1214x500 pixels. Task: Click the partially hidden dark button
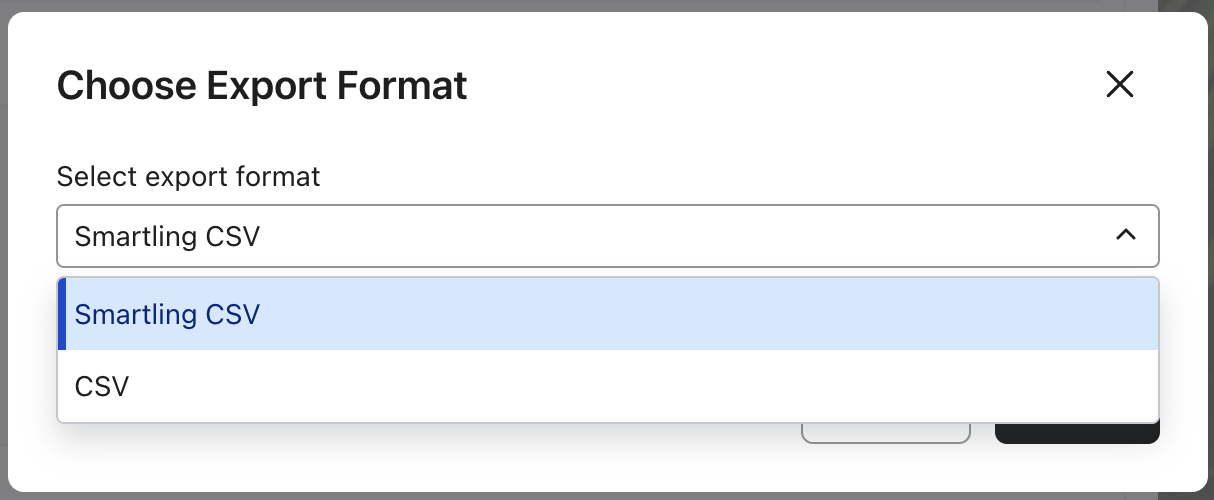point(1077,434)
